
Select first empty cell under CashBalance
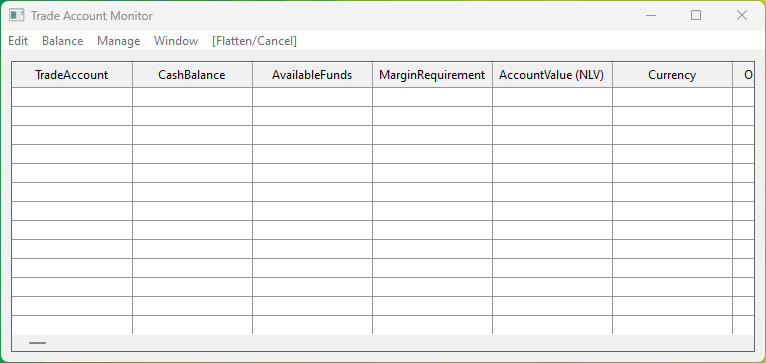[192, 97]
